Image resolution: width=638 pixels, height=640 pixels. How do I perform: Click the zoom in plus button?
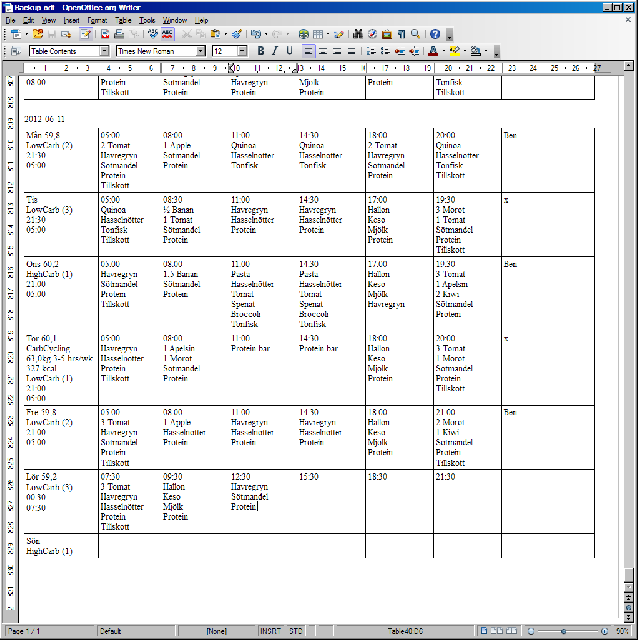pyautogui.click(x=605, y=631)
